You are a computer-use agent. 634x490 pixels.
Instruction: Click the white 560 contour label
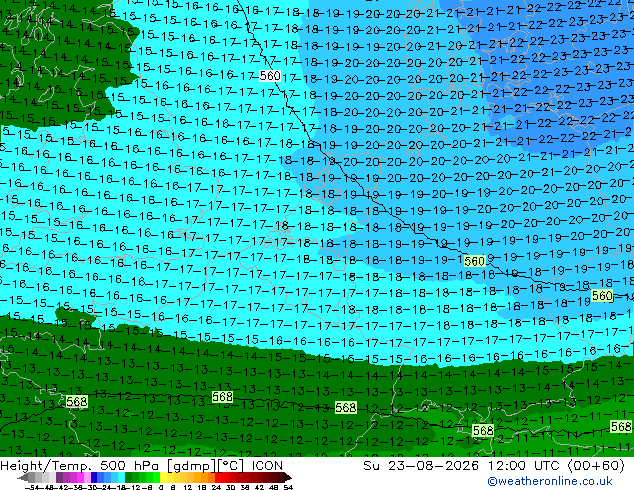pos(270,76)
